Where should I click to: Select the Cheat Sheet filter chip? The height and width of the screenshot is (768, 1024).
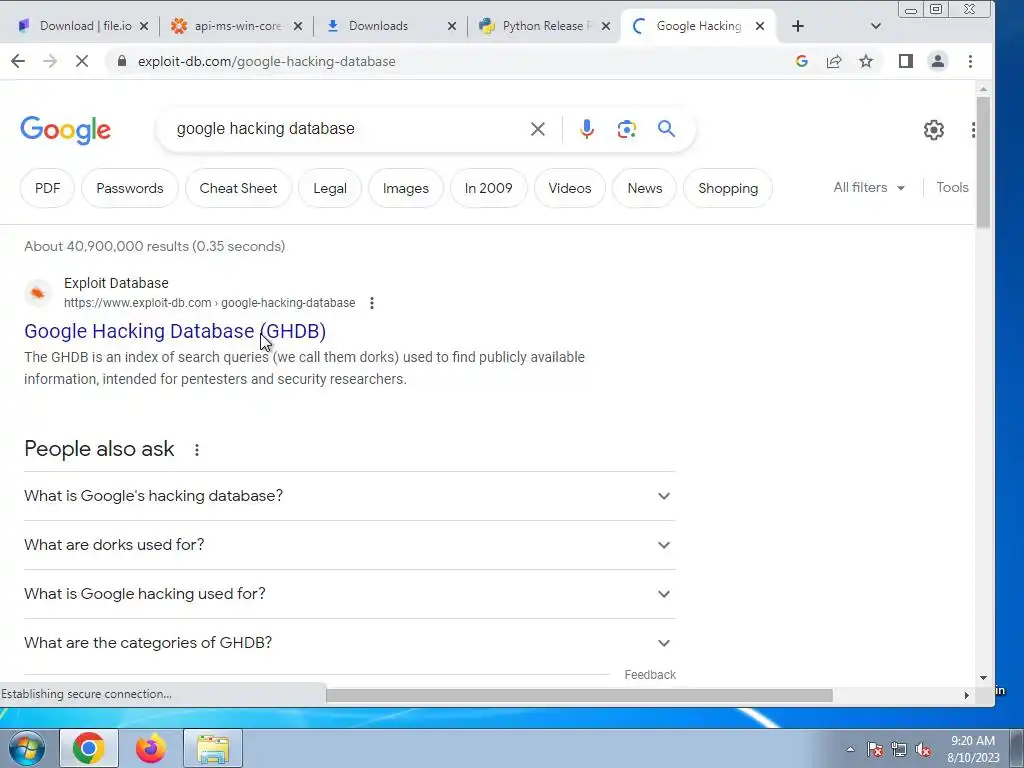pyautogui.click(x=238, y=188)
